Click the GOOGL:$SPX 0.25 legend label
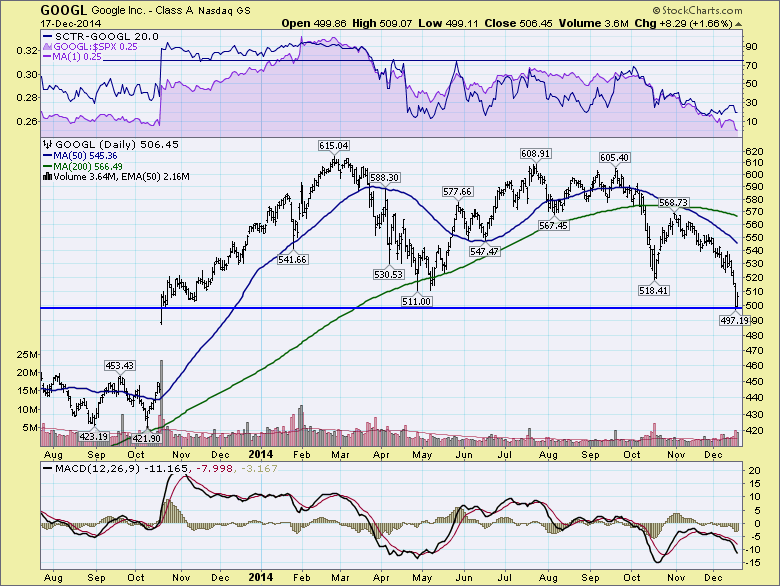This screenshot has height=586, width=780. coord(96,47)
